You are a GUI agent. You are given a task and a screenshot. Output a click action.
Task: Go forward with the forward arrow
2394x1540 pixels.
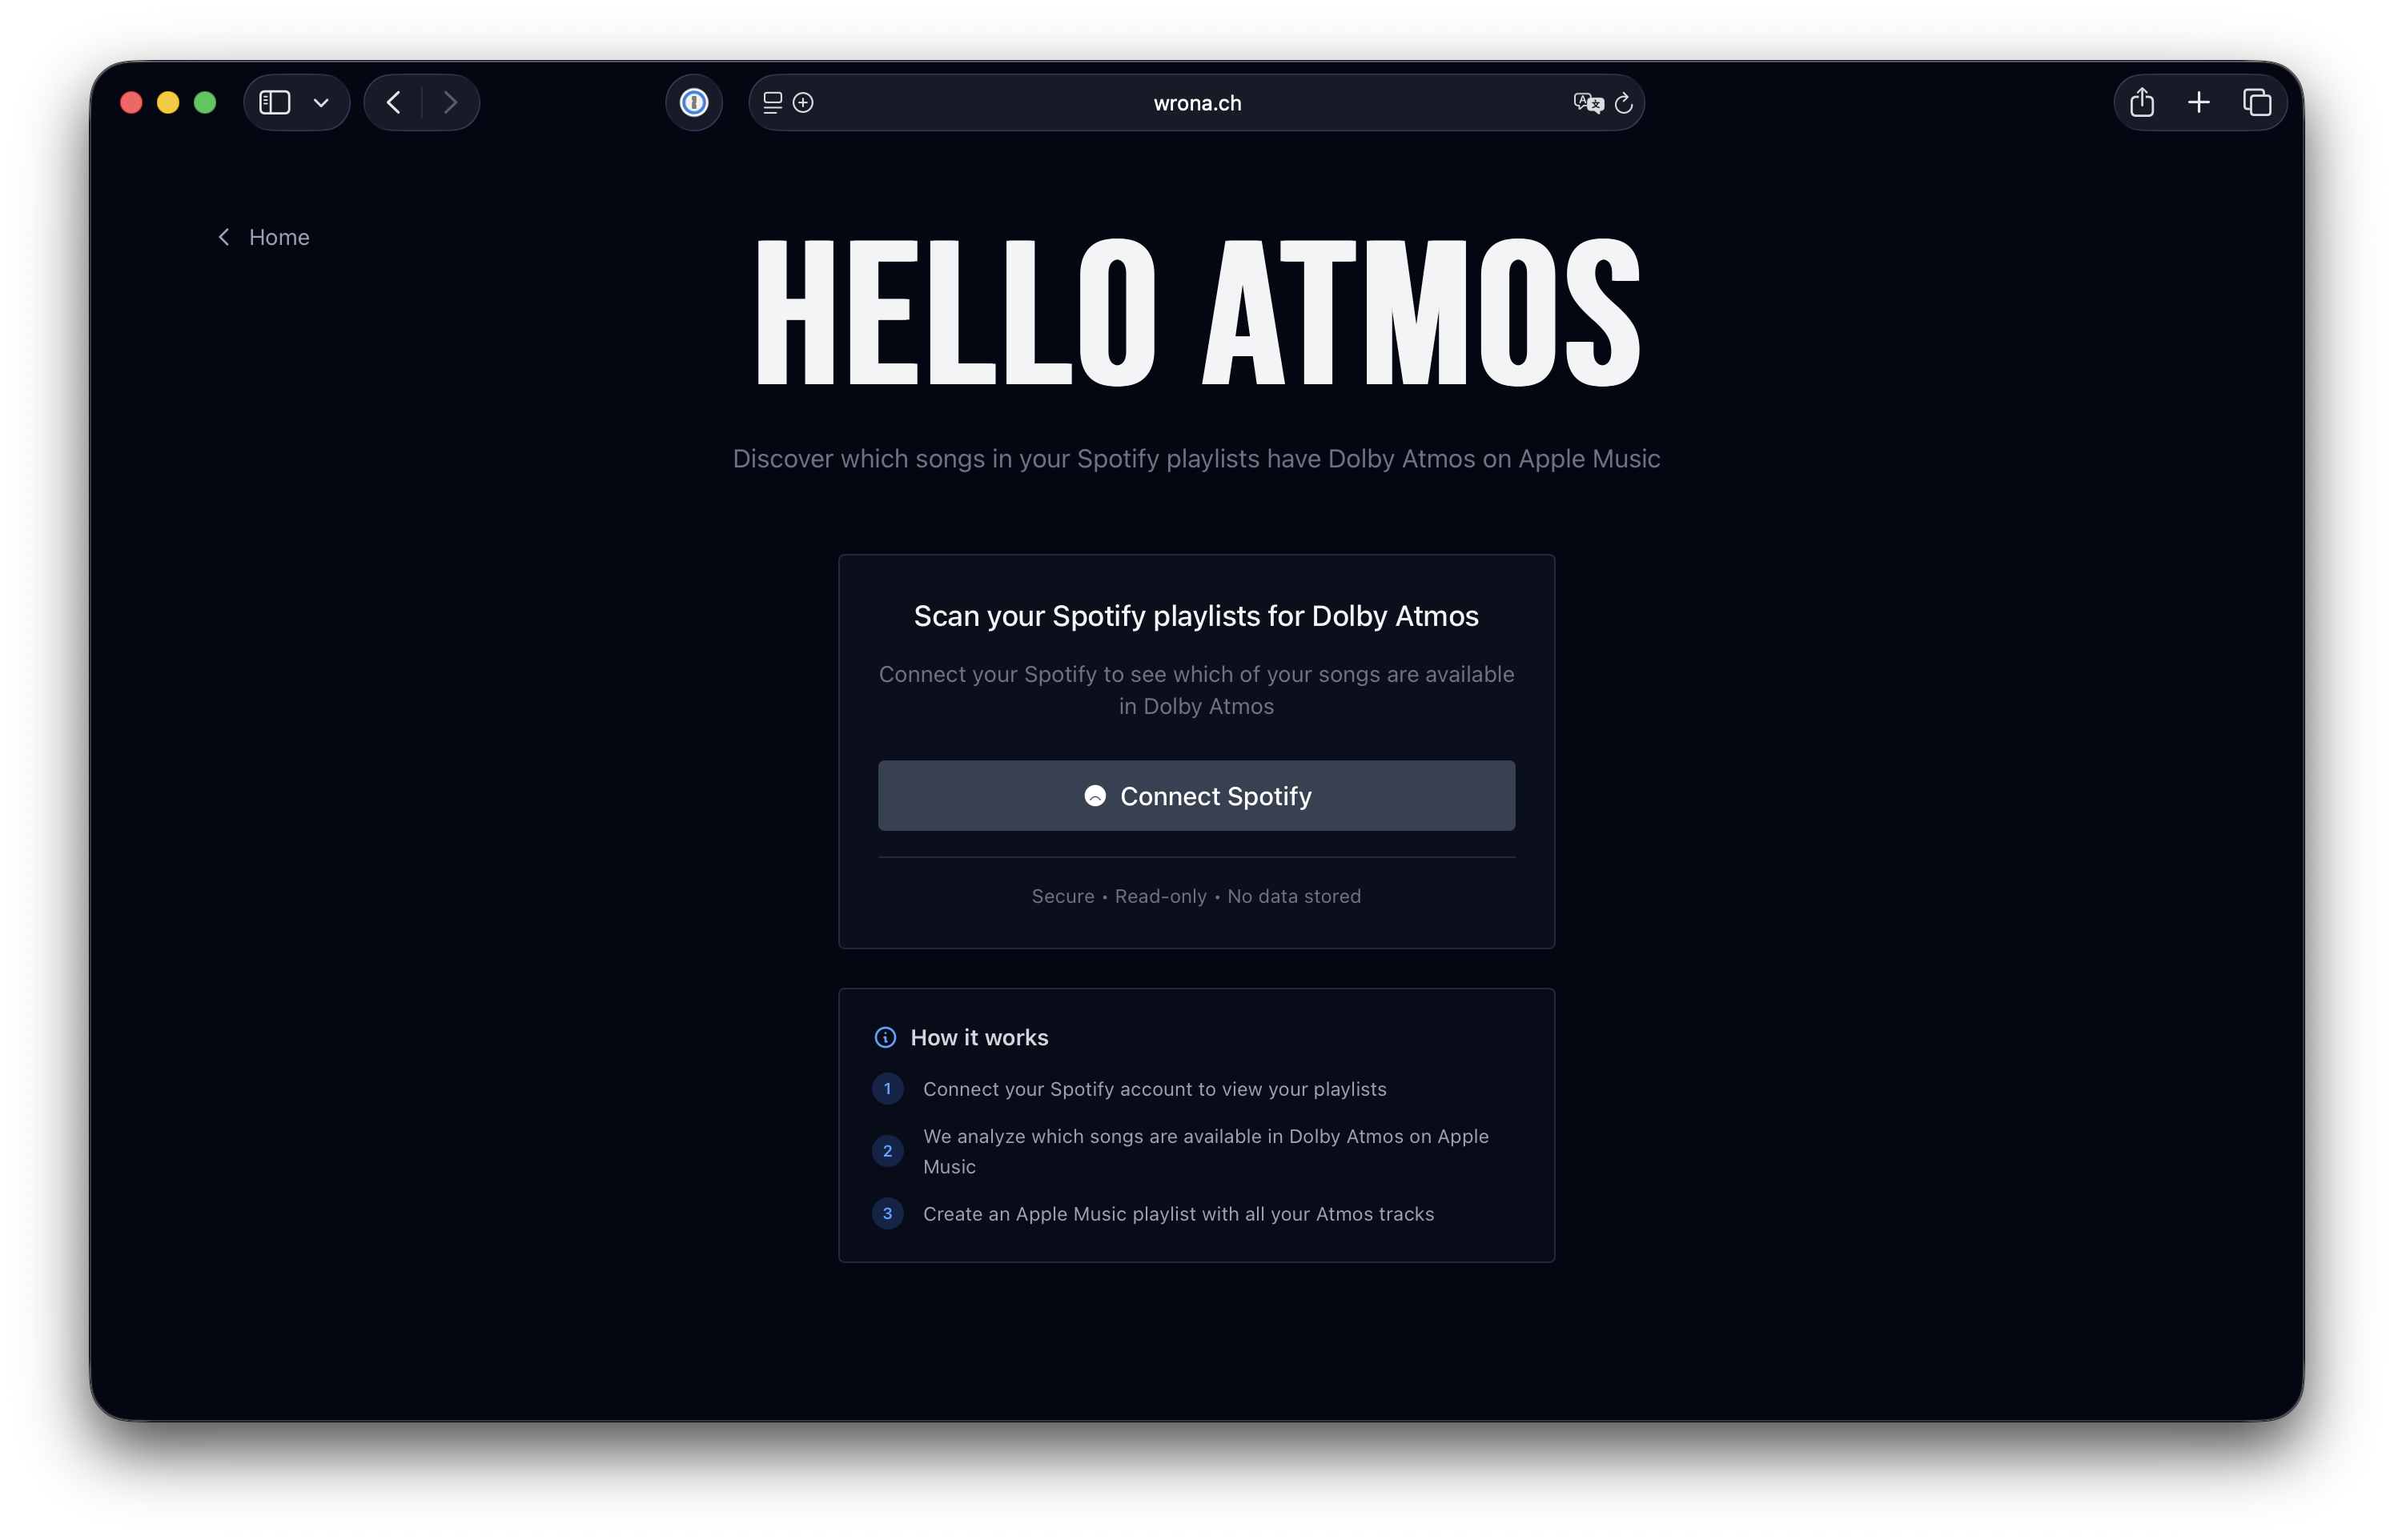coord(450,102)
